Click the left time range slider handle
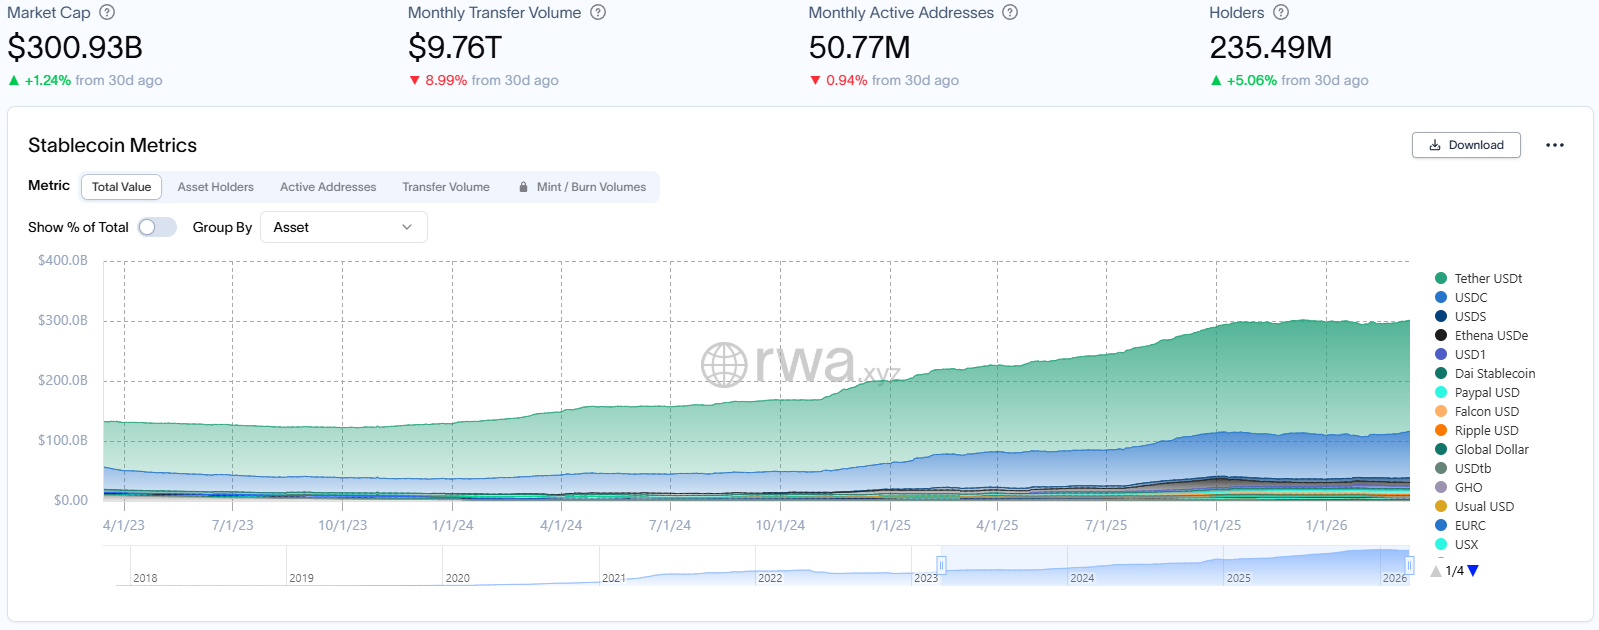1599x630 pixels. pos(941,565)
